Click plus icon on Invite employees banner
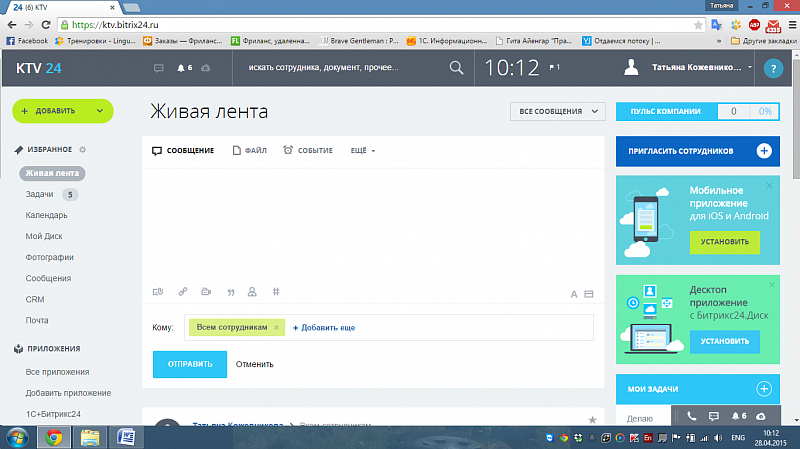 [764, 151]
